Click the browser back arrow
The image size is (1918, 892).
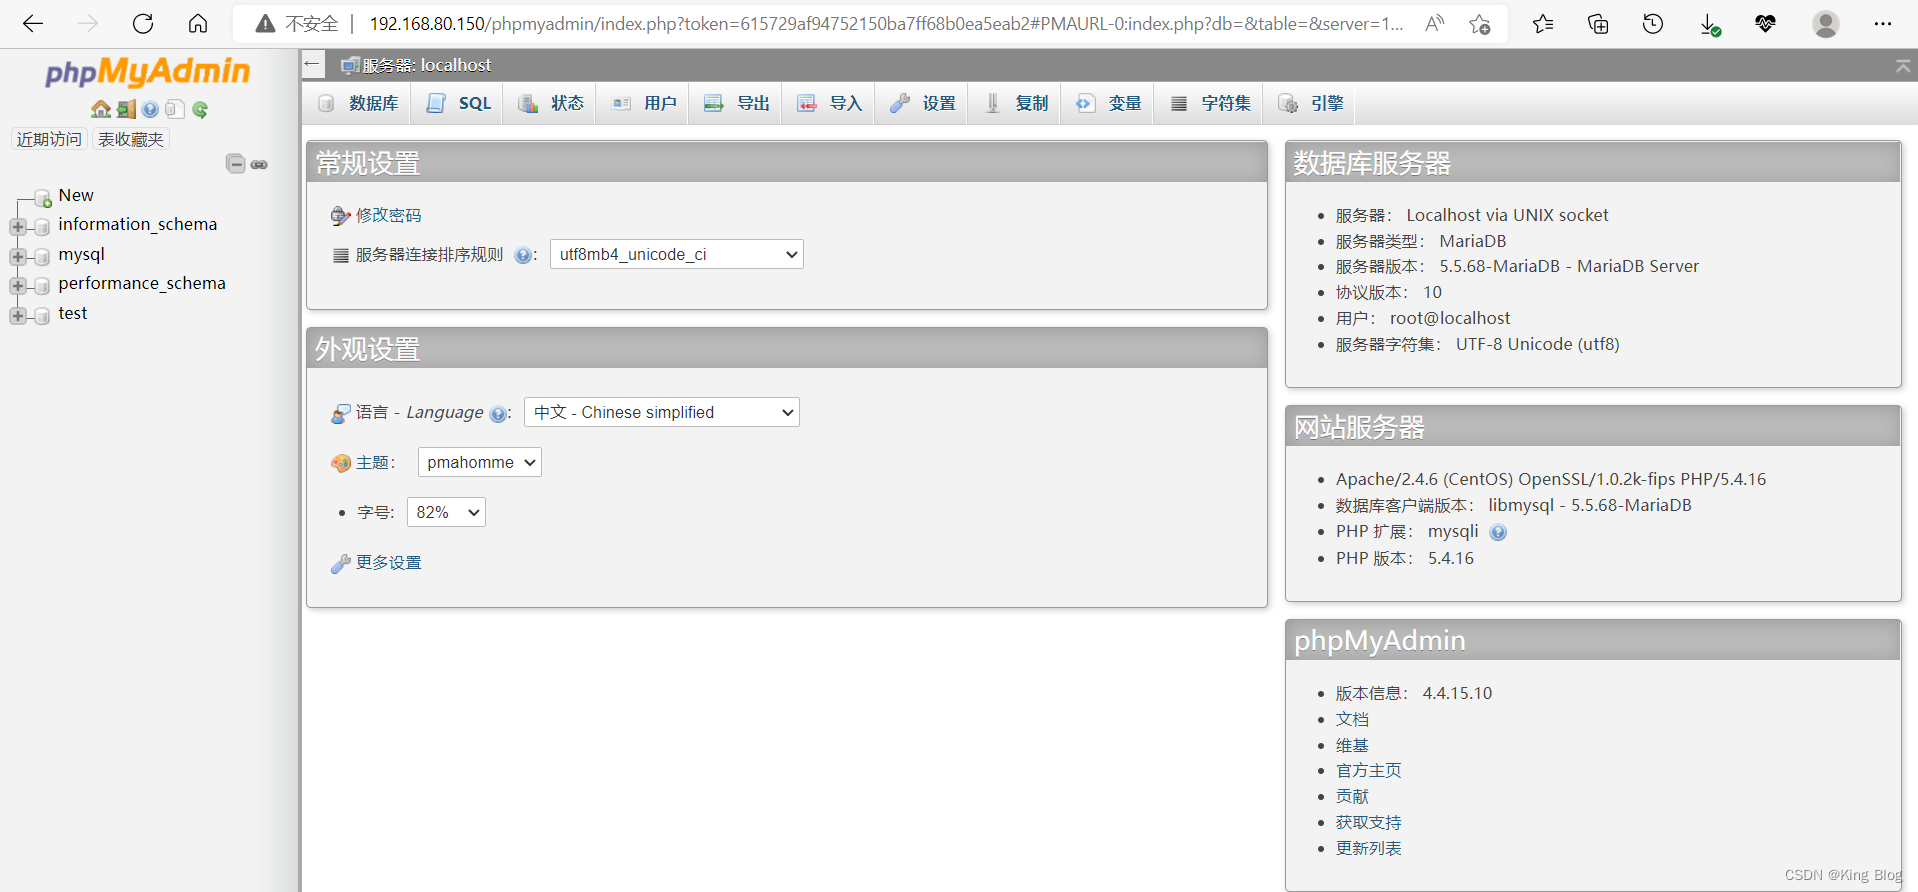pos(33,24)
